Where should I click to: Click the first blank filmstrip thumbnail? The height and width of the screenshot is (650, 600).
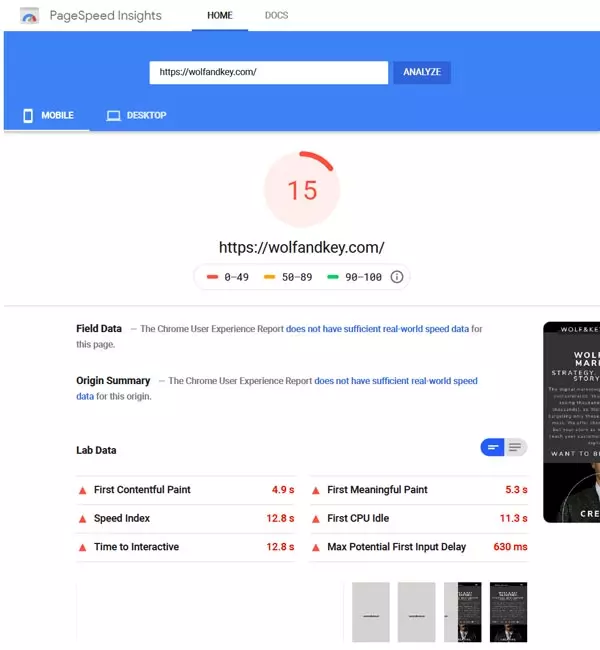pyautogui.click(x=371, y=612)
